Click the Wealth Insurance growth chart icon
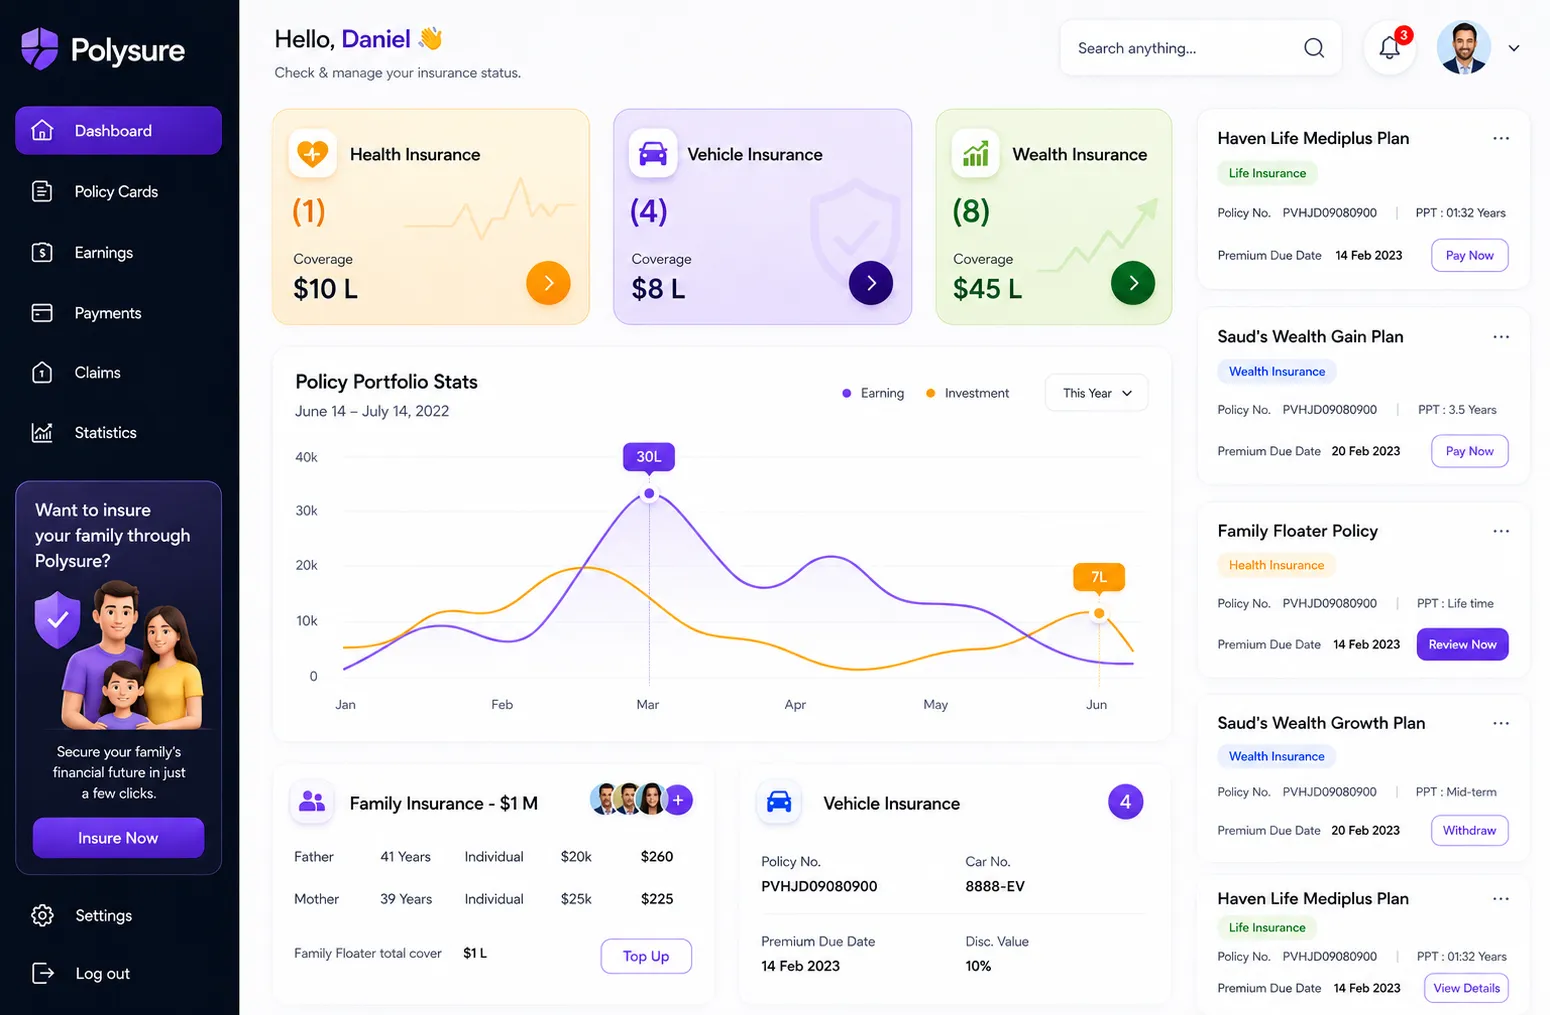 [975, 154]
